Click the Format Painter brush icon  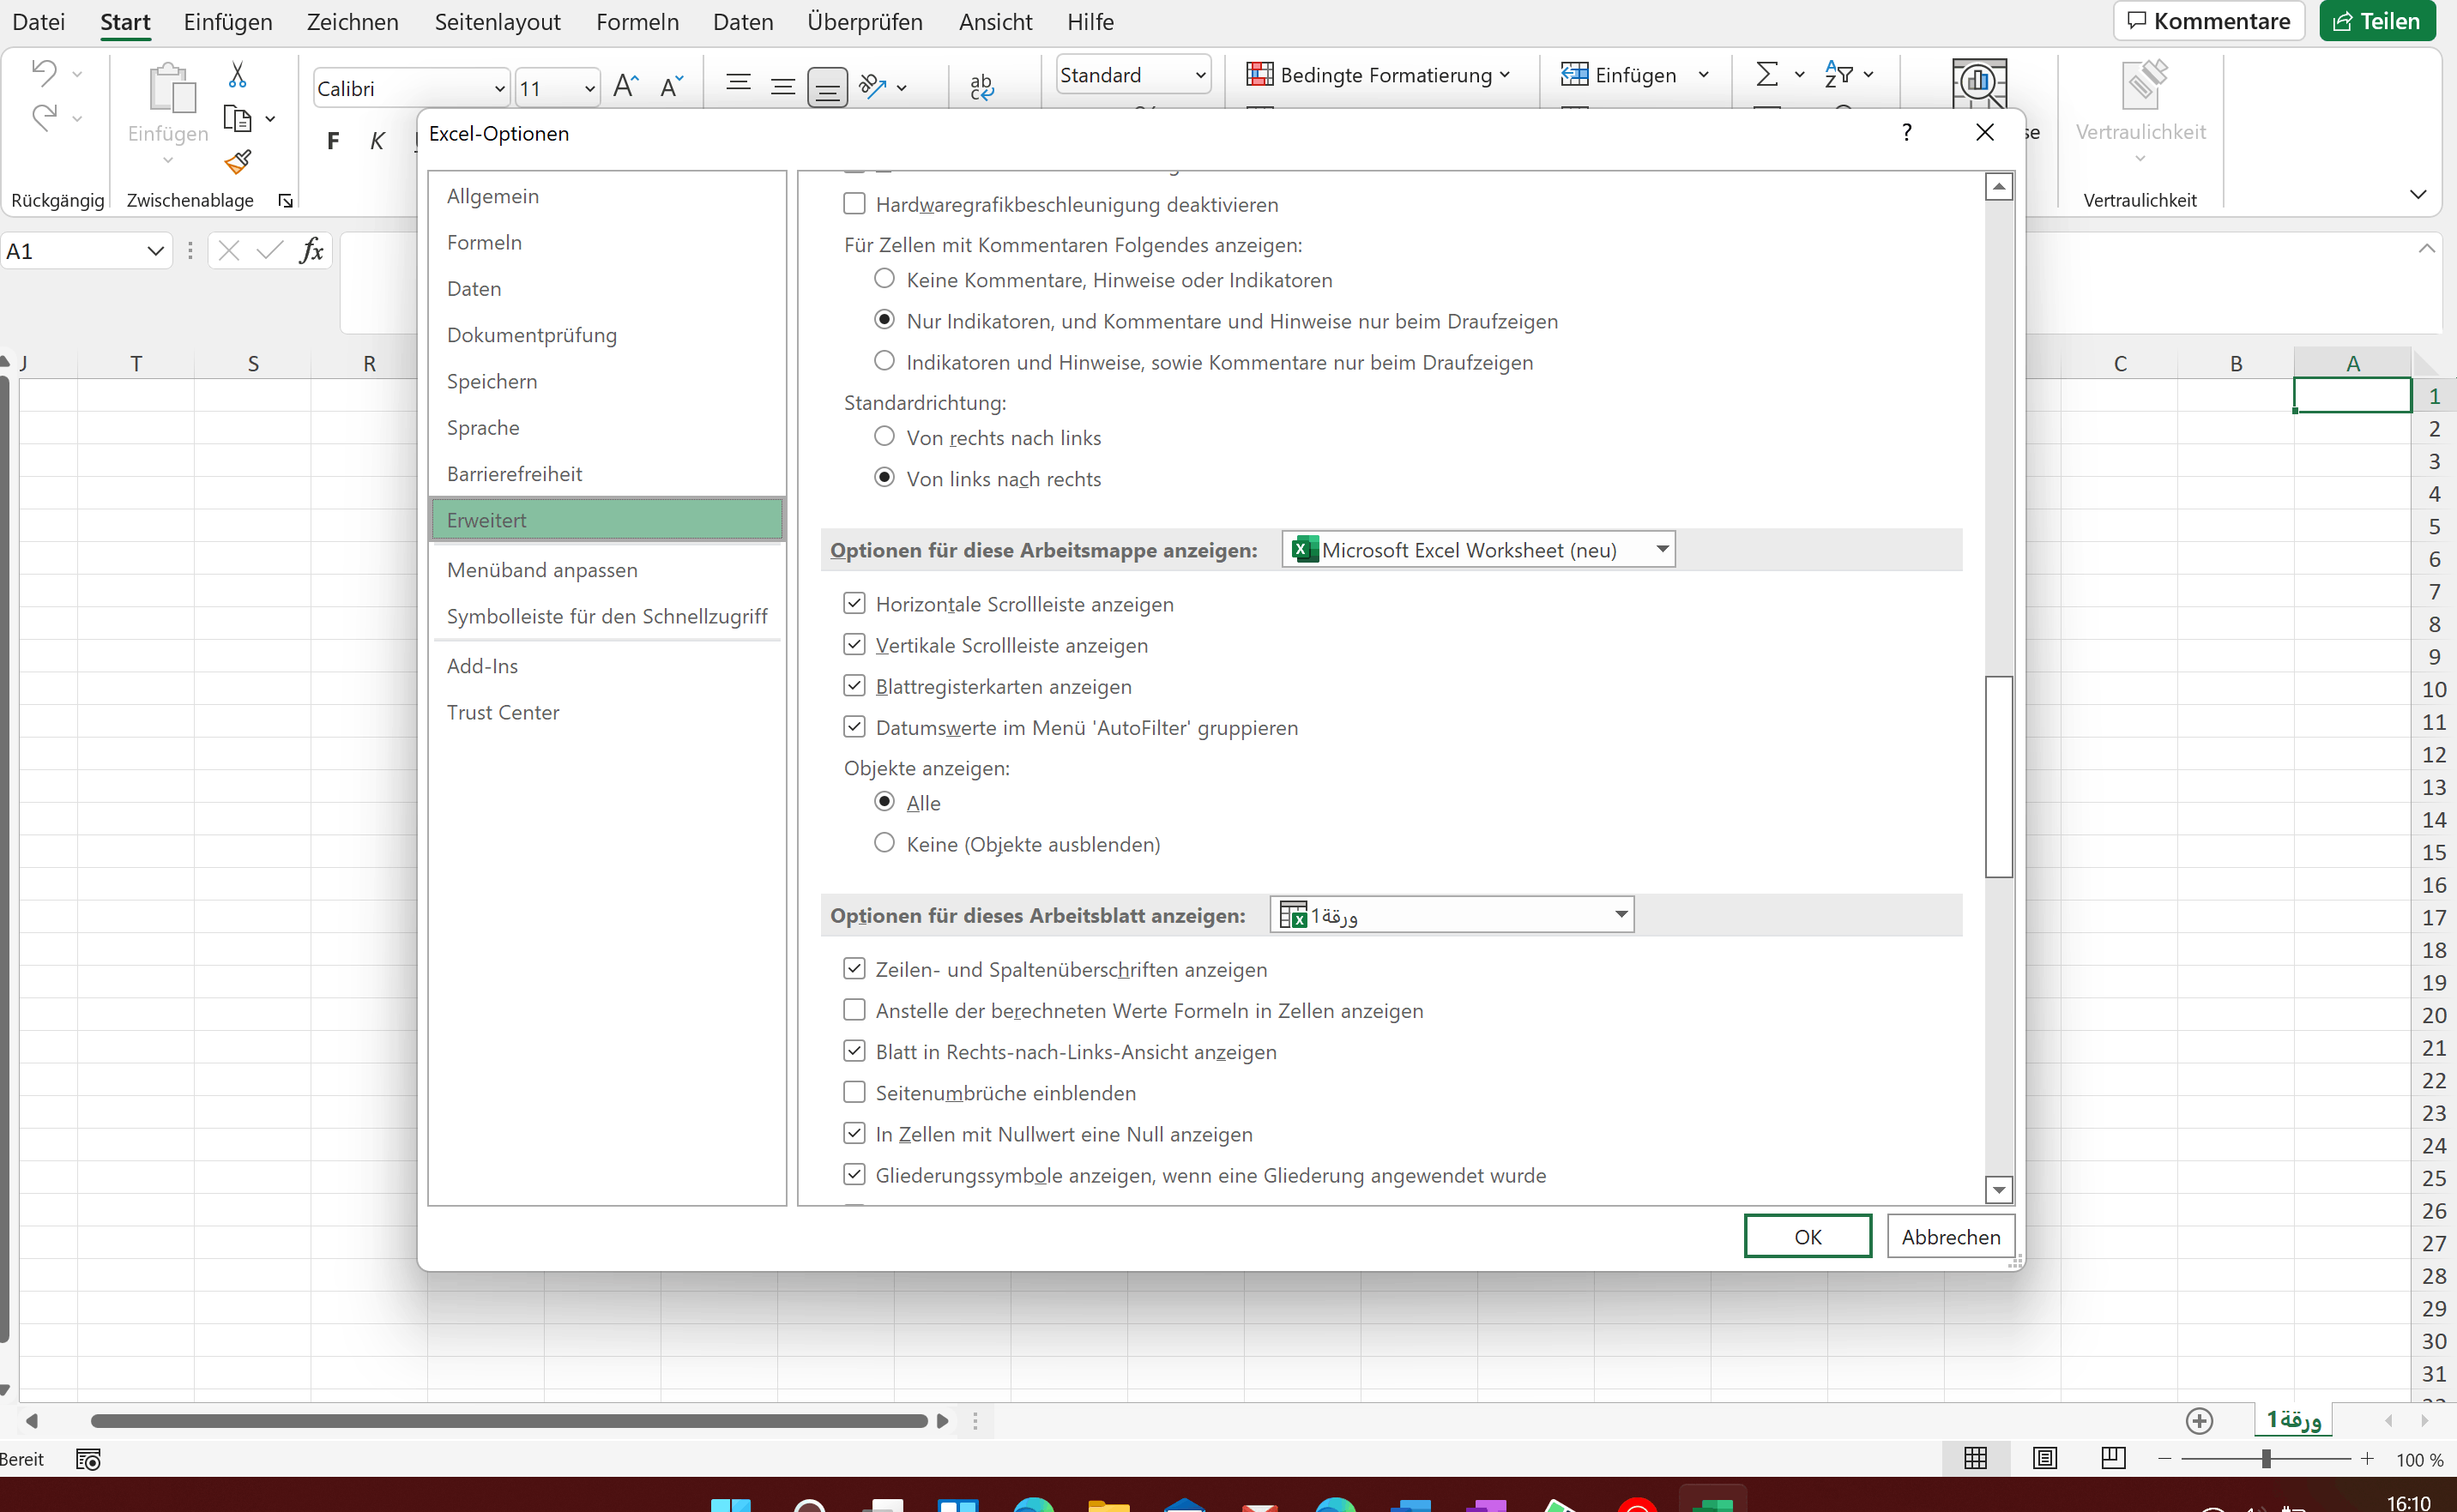(x=238, y=162)
